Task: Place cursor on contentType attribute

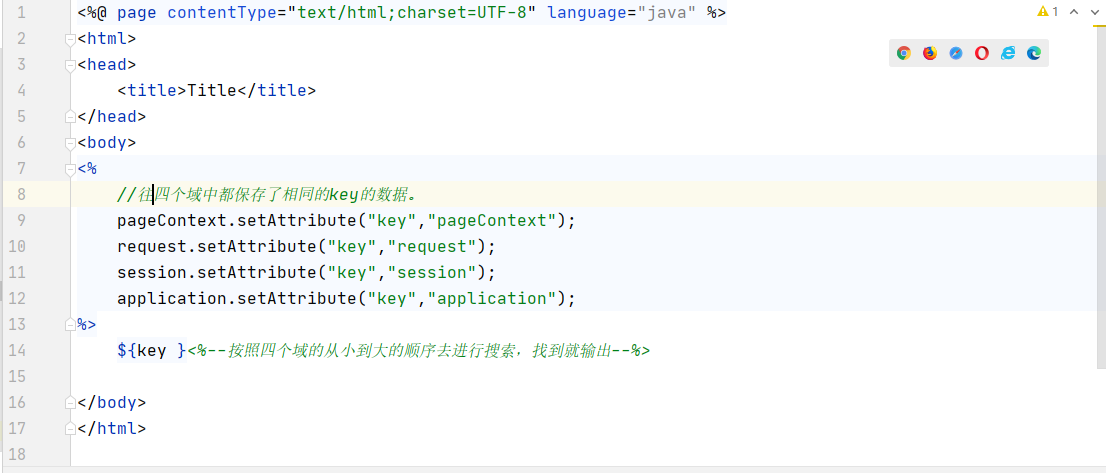Action: click(222, 13)
